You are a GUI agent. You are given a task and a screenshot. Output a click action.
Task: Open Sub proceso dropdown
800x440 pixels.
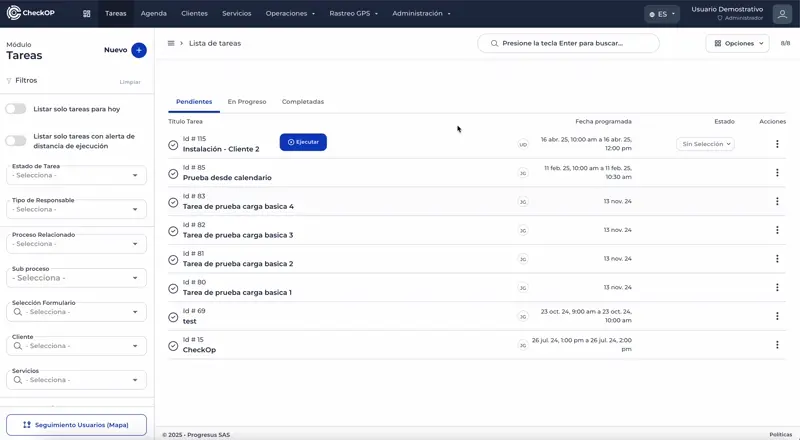tap(77, 278)
